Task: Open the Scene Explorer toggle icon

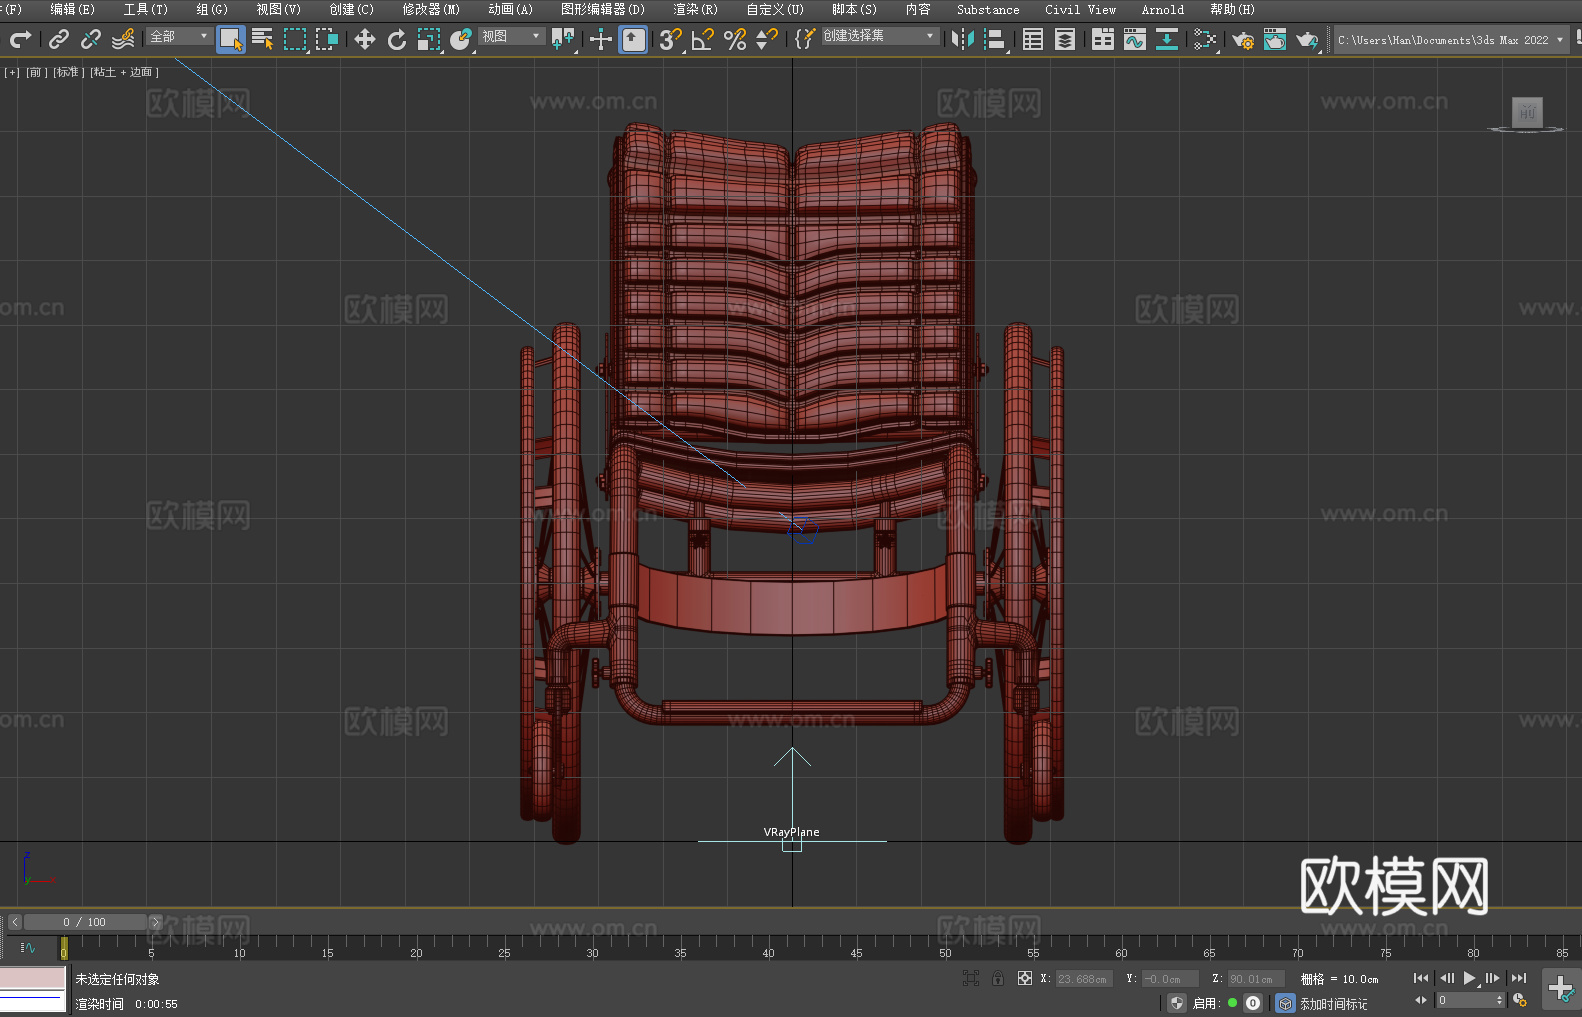Action: pos(1033,40)
